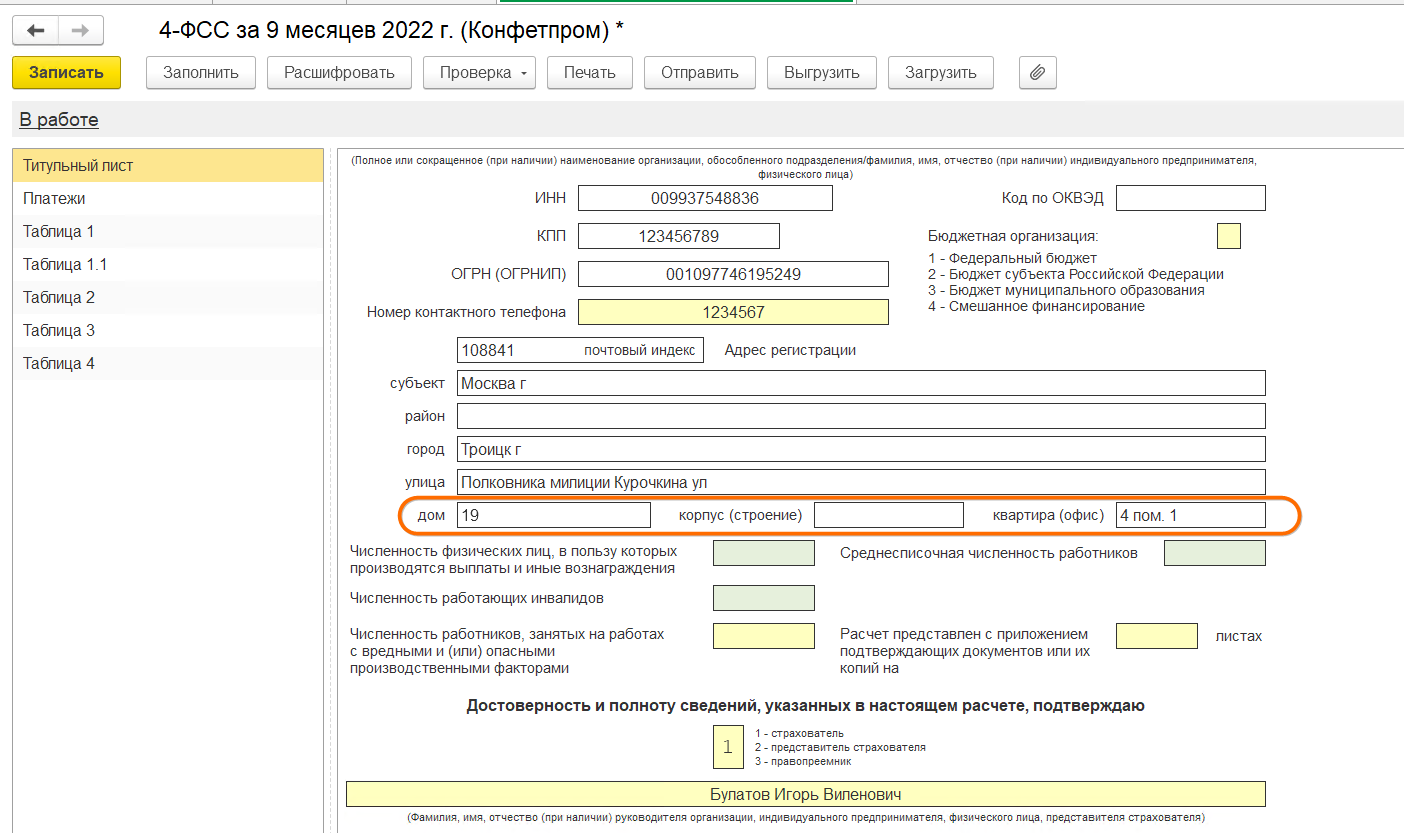Screen dimensions: 1404x833
Task: Click the город field Троицк г
Action: point(861,449)
